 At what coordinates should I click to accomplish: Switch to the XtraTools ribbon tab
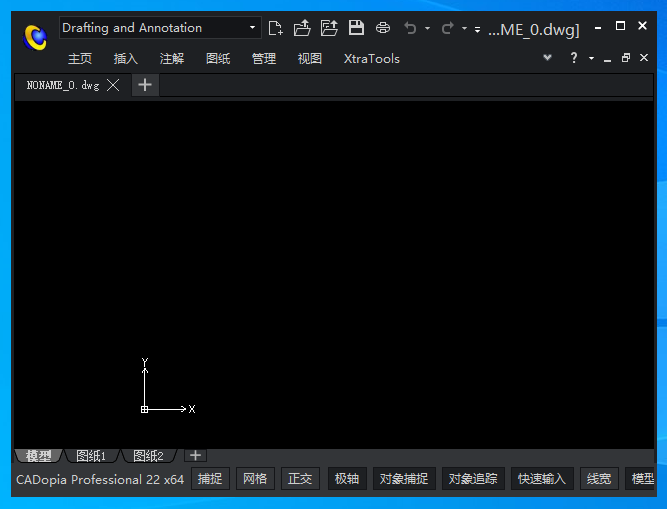click(371, 59)
